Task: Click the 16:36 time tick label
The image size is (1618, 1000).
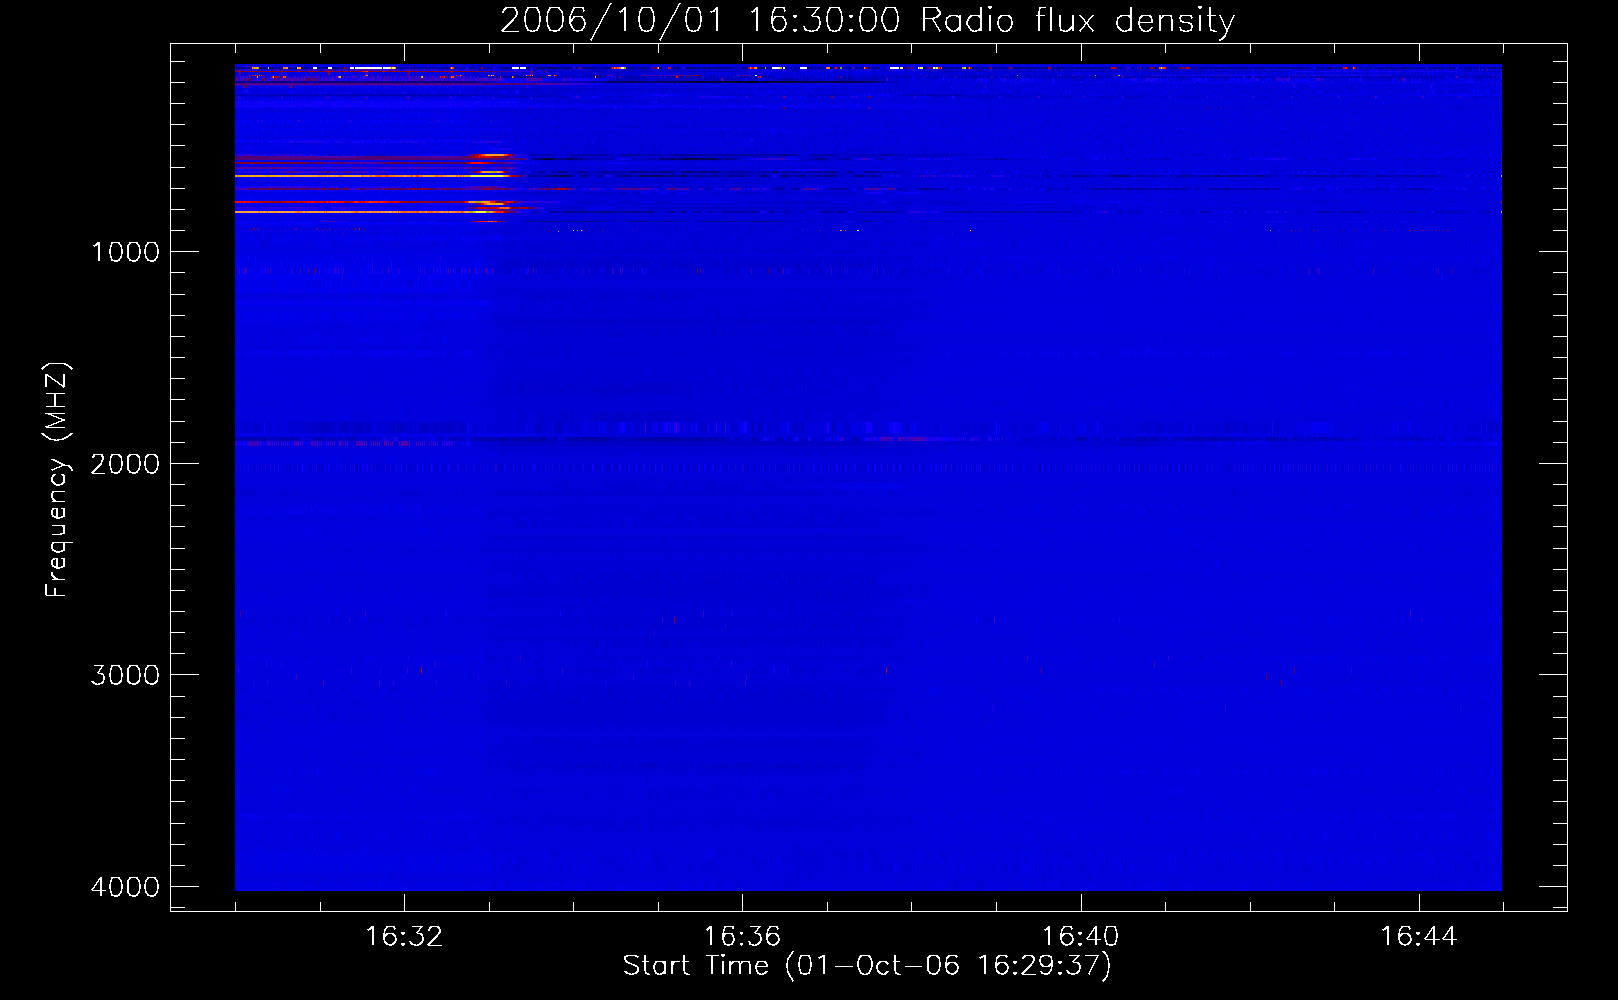Action: coord(742,937)
